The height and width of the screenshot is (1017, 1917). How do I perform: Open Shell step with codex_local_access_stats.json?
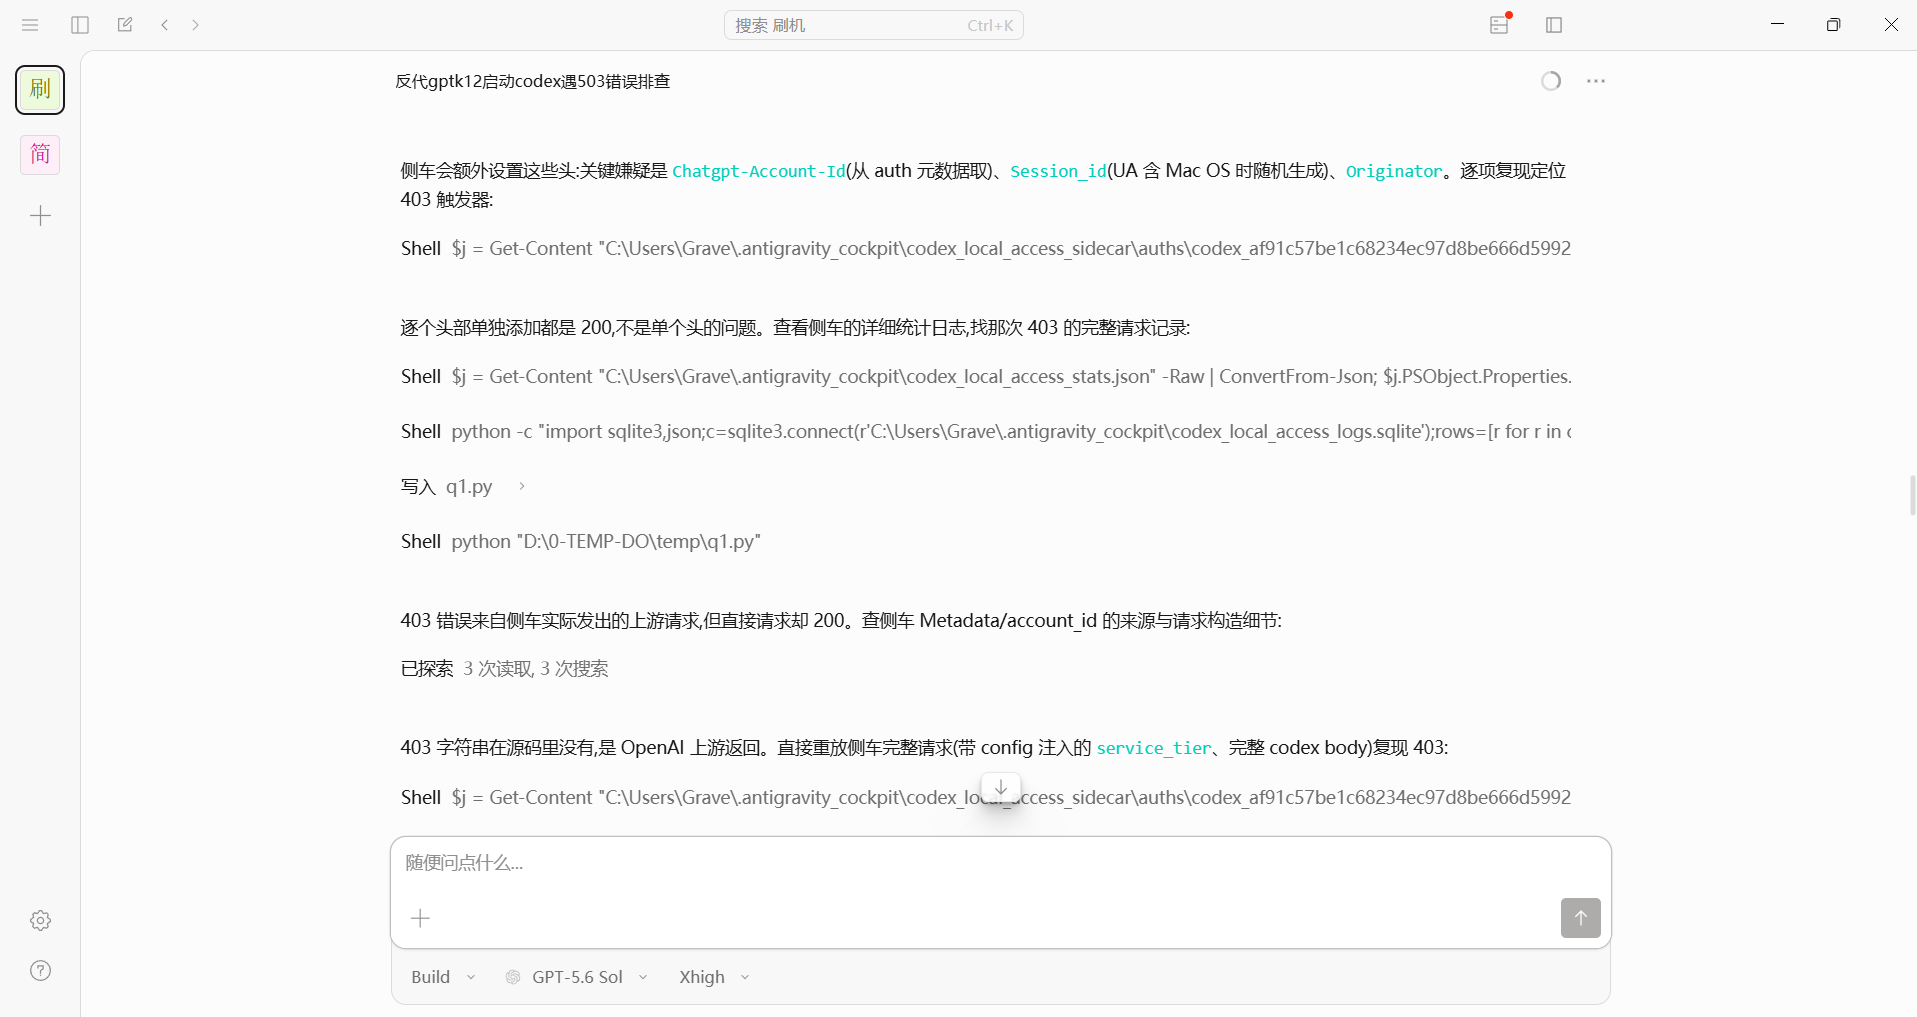coord(986,376)
